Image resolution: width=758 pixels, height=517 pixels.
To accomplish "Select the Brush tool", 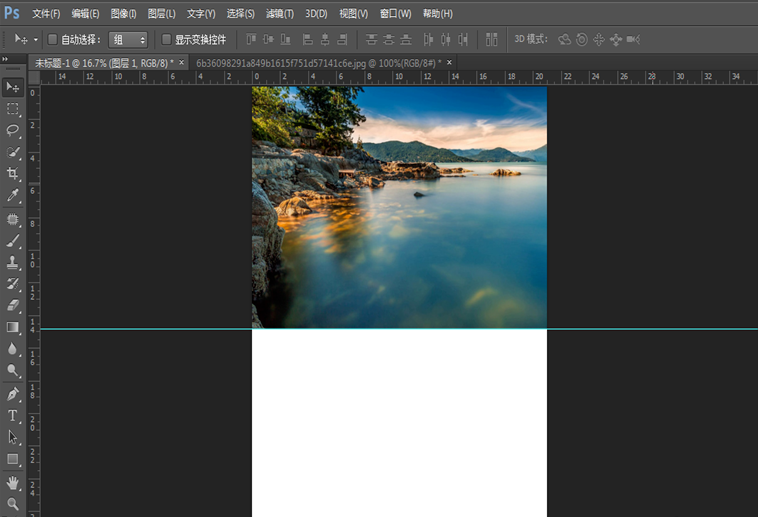I will click(13, 241).
